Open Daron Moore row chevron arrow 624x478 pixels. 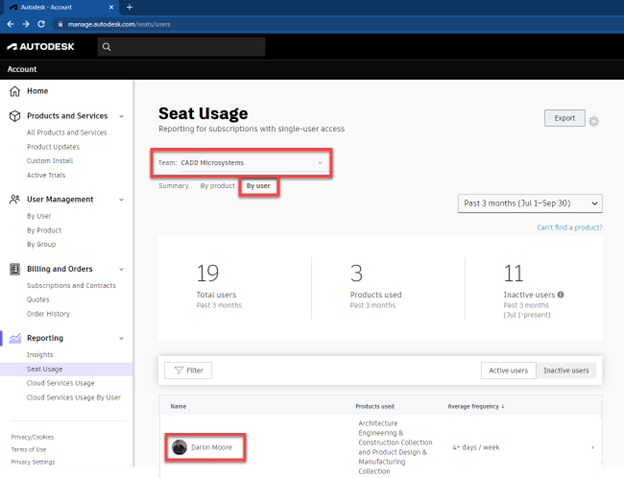(x=593, y=447)
